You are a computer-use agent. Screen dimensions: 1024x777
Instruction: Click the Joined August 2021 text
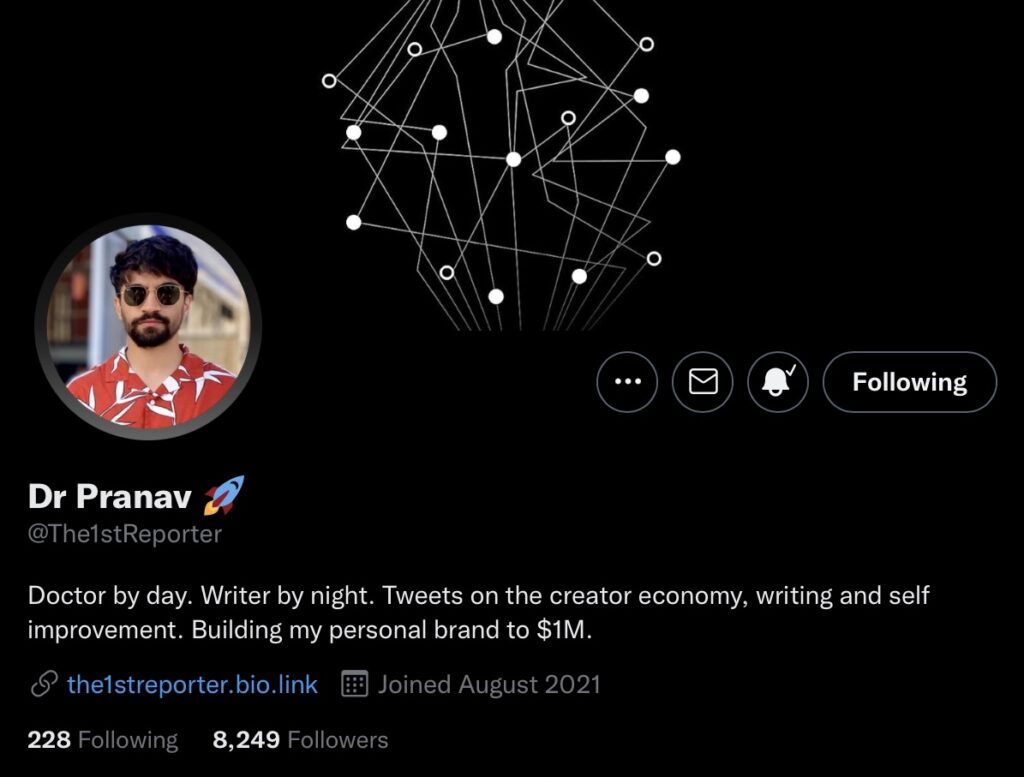[489, 685]
